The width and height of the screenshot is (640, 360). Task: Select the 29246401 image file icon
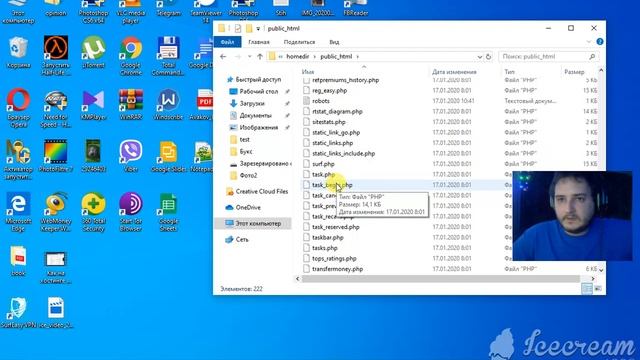pos(93,156)
